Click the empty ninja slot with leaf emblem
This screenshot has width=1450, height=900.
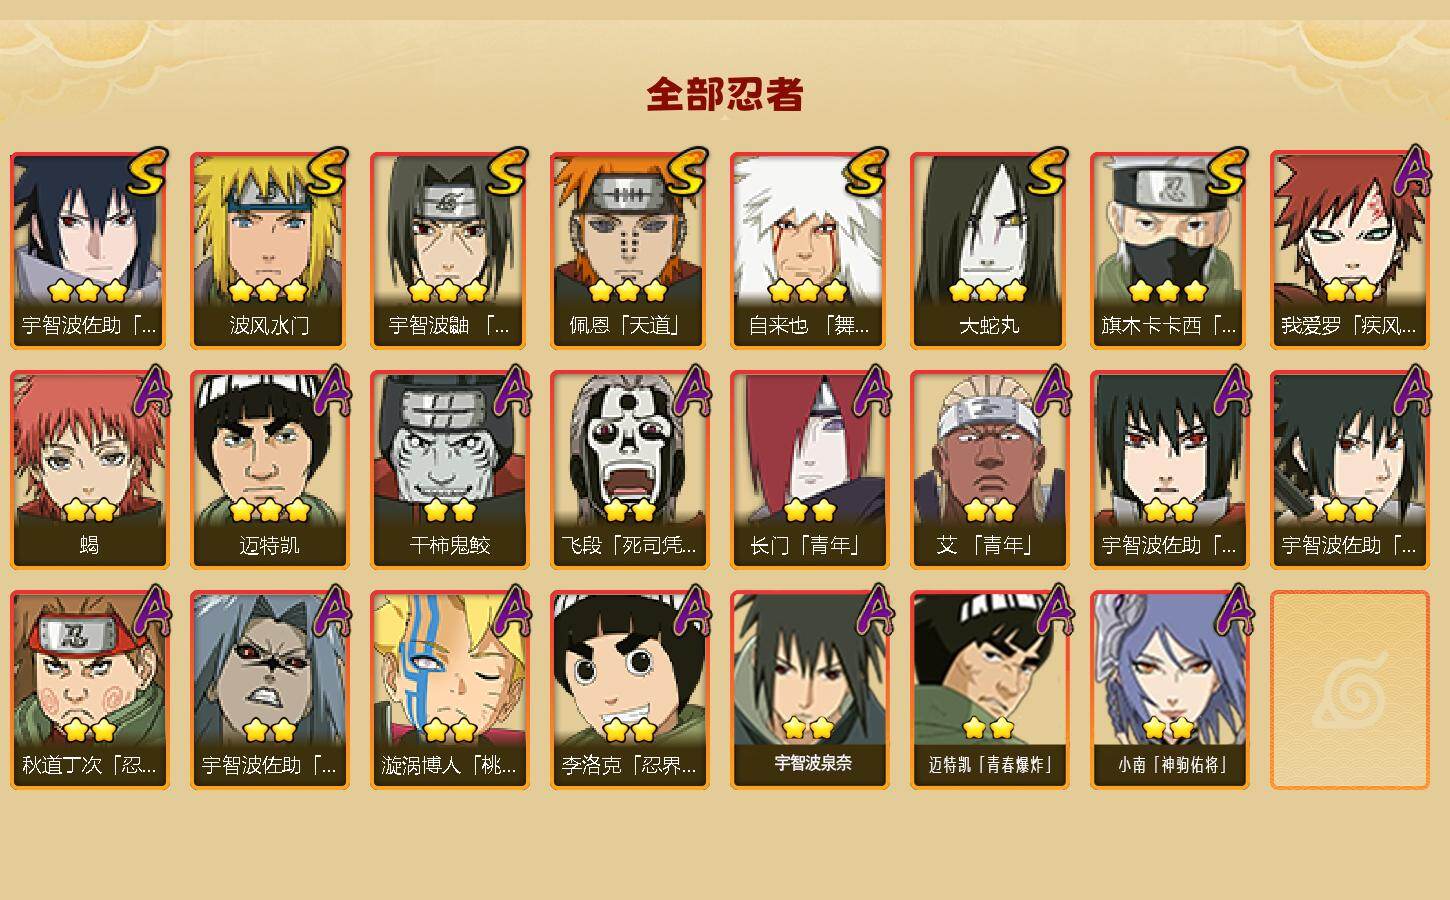click(1349, 690)
